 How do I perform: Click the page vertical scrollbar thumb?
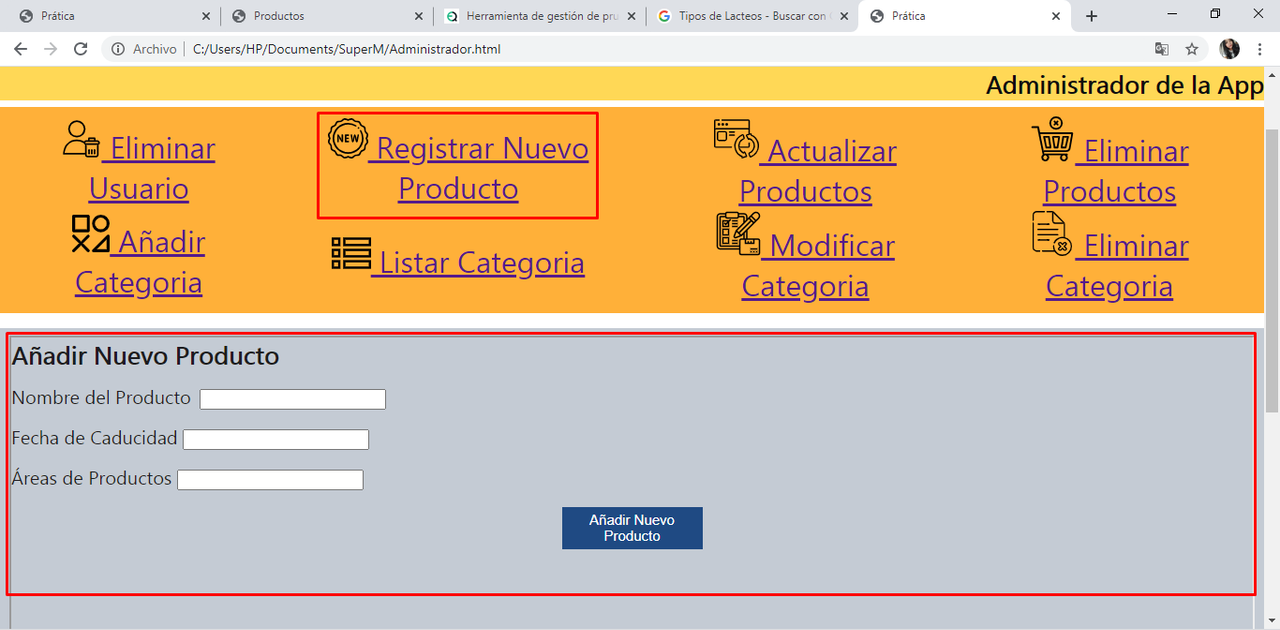(1272, 270)
